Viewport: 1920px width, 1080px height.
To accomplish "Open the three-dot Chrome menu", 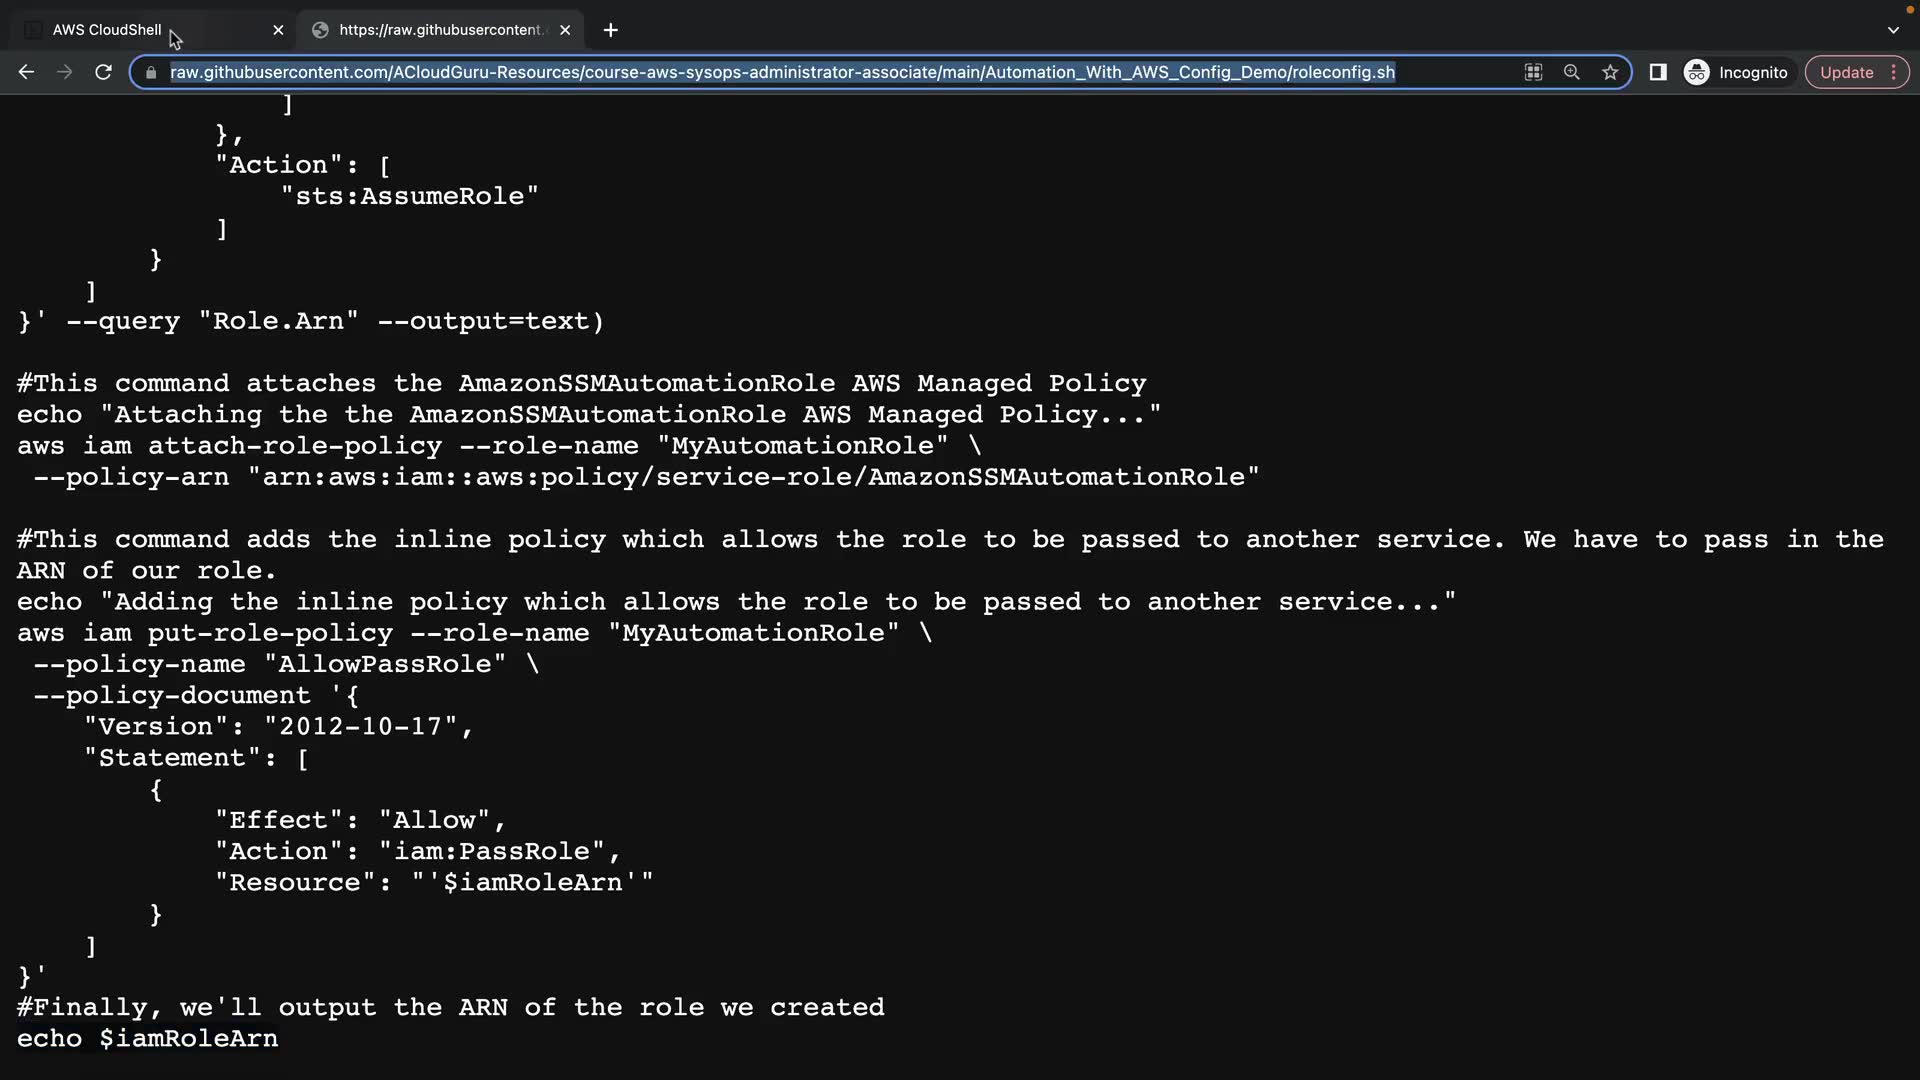I will [1894, 72].
